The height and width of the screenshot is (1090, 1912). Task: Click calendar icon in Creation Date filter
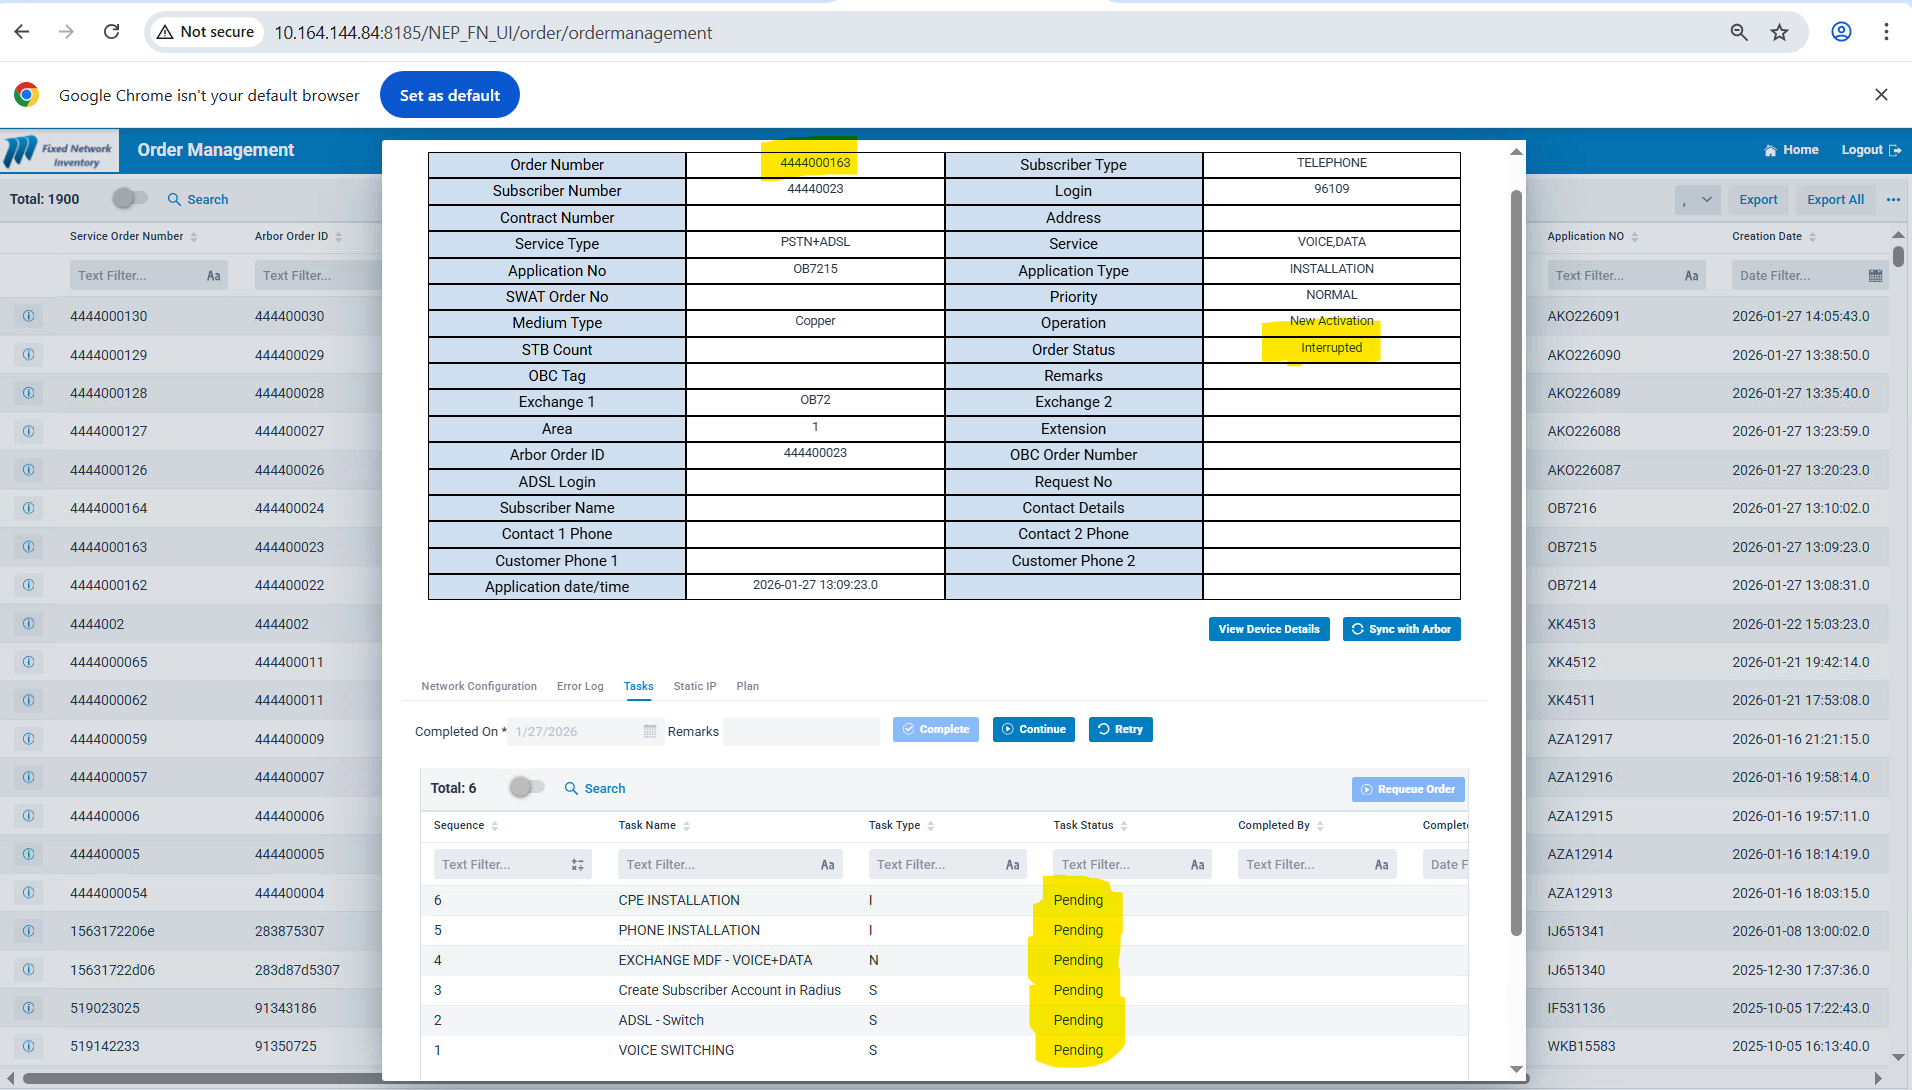1875,276
